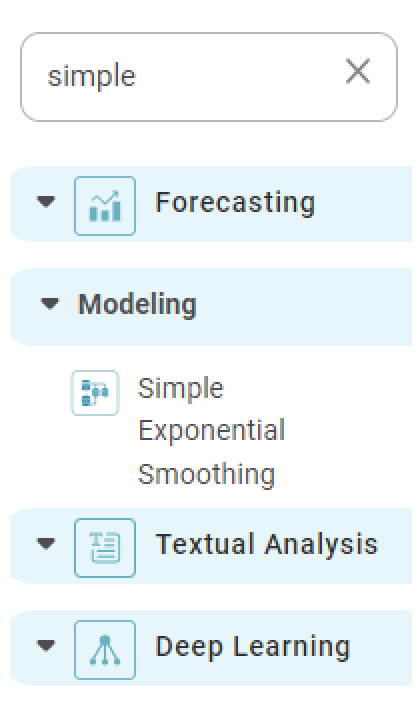Click empty area of the Modeling header row

(305, 307)
